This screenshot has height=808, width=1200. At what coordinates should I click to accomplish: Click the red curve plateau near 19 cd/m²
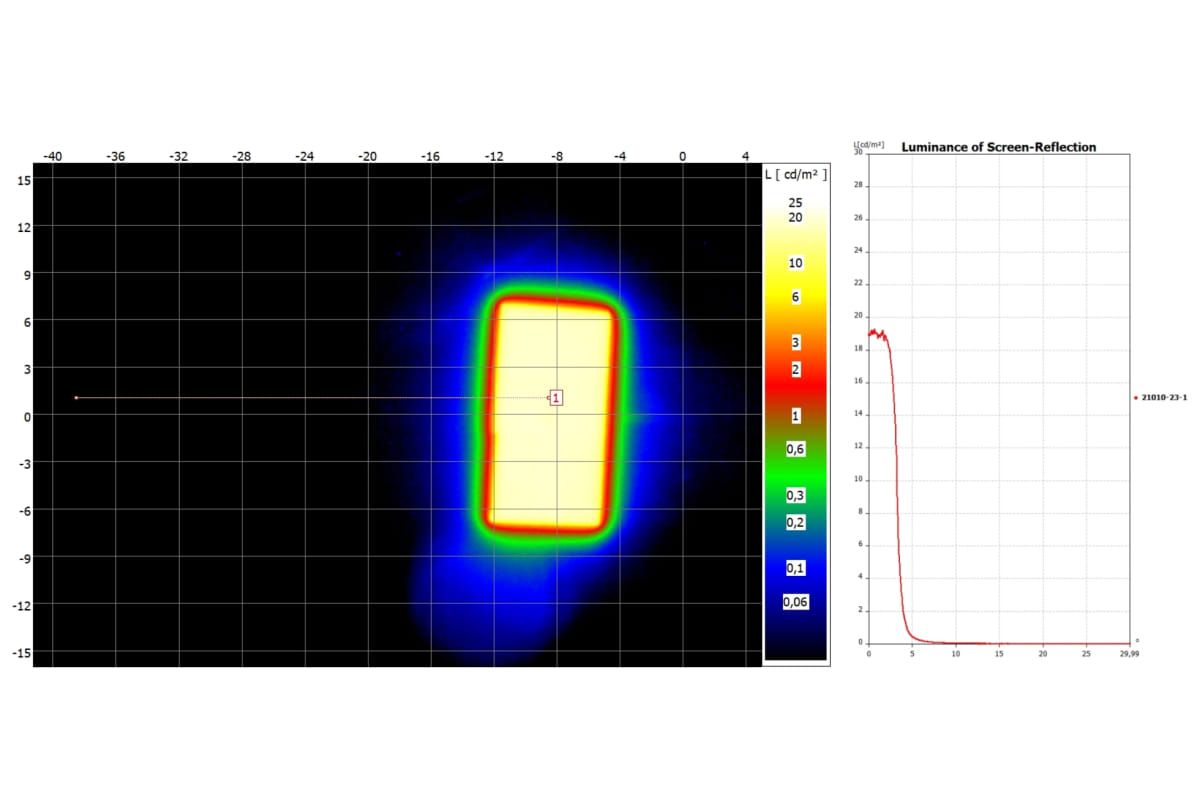point(877,333)
